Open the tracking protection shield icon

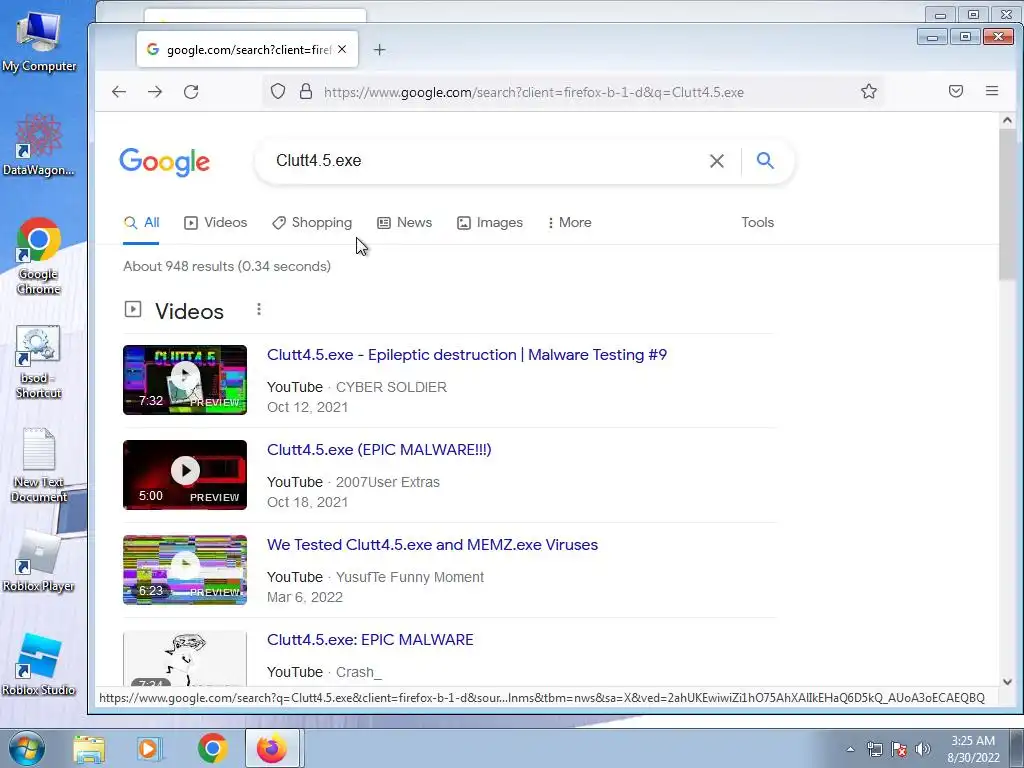[x=278, y=91]
